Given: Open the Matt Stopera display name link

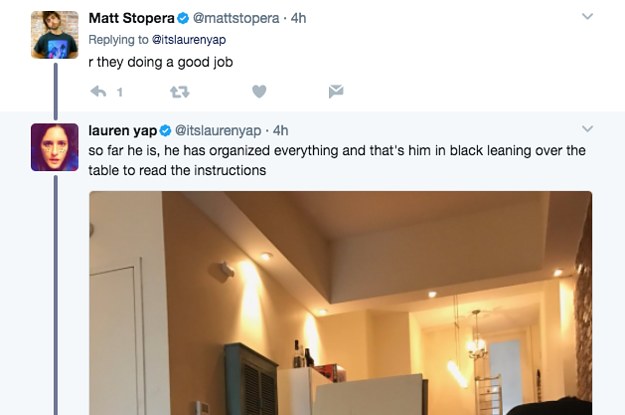Looking at the screenshot, I should coord(132,18).
